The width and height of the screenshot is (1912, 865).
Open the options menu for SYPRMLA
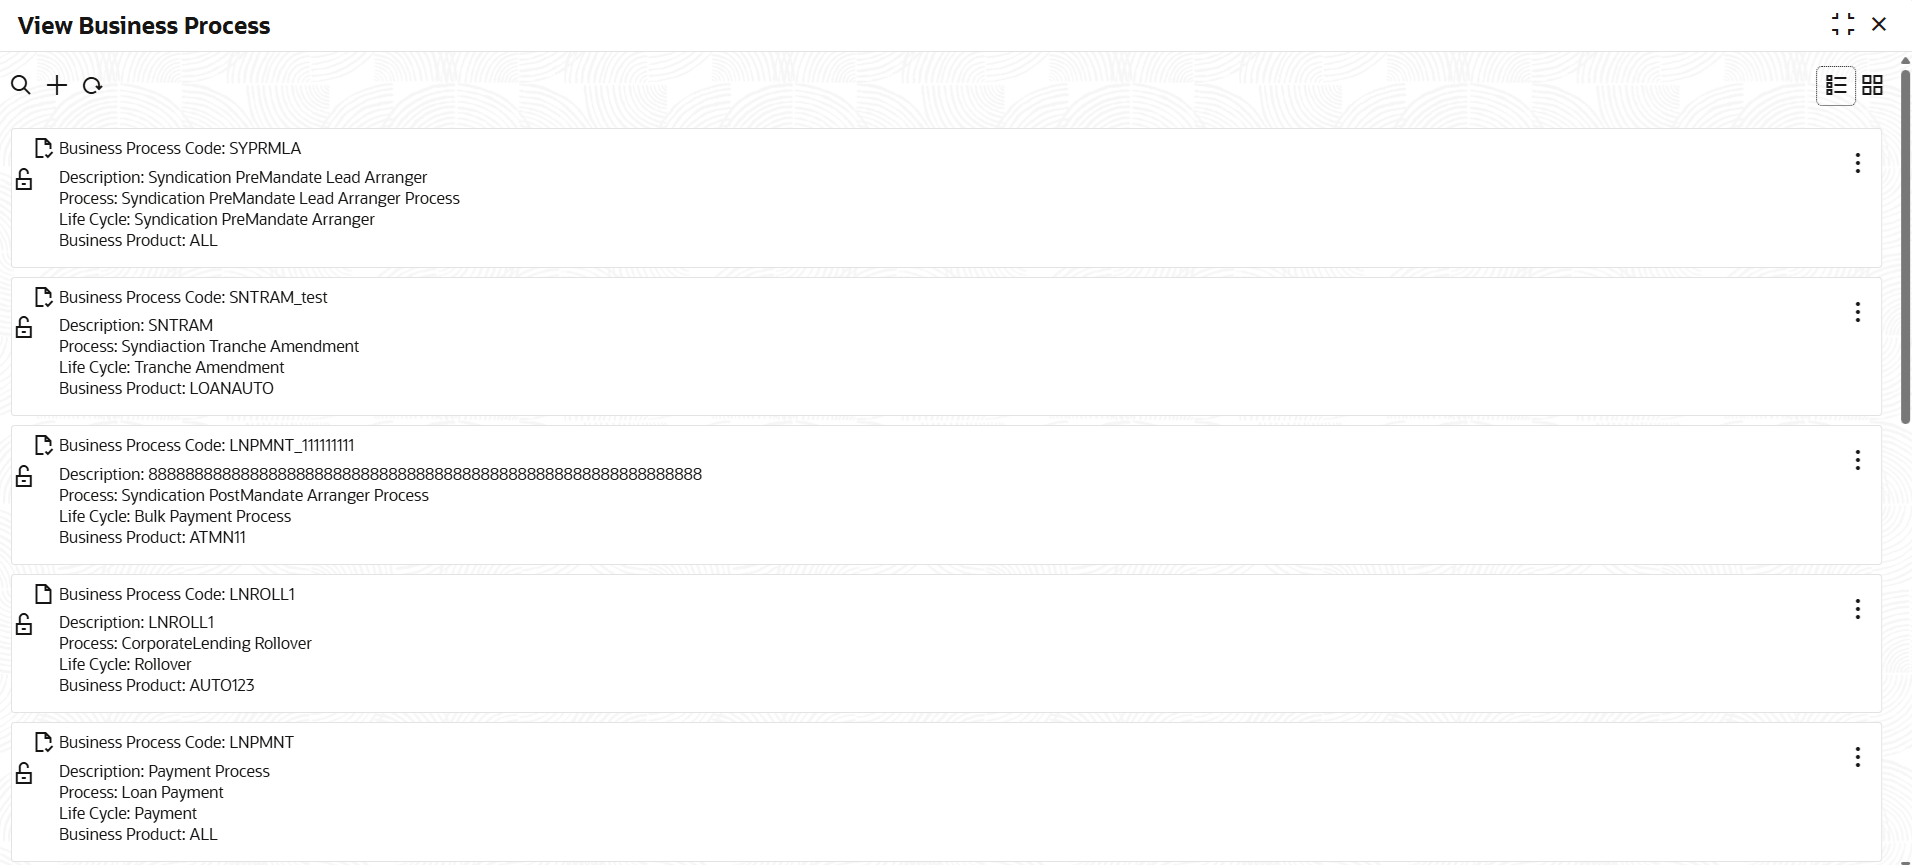pyautogui.click(x=1857, y=163)
